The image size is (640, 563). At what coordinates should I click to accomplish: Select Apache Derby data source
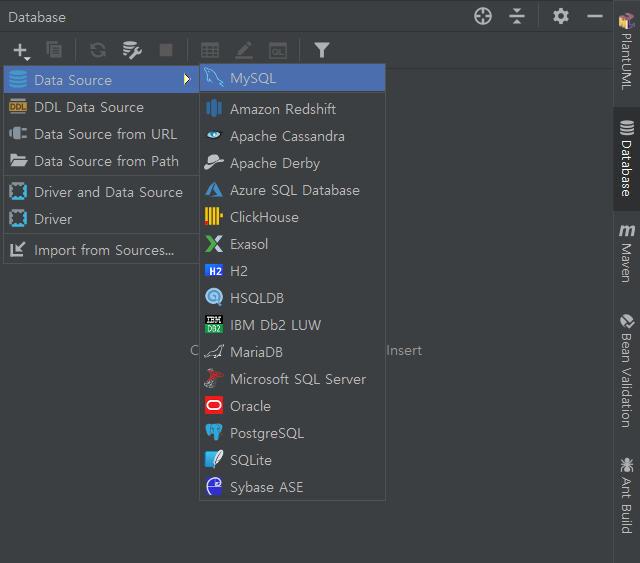292,163
